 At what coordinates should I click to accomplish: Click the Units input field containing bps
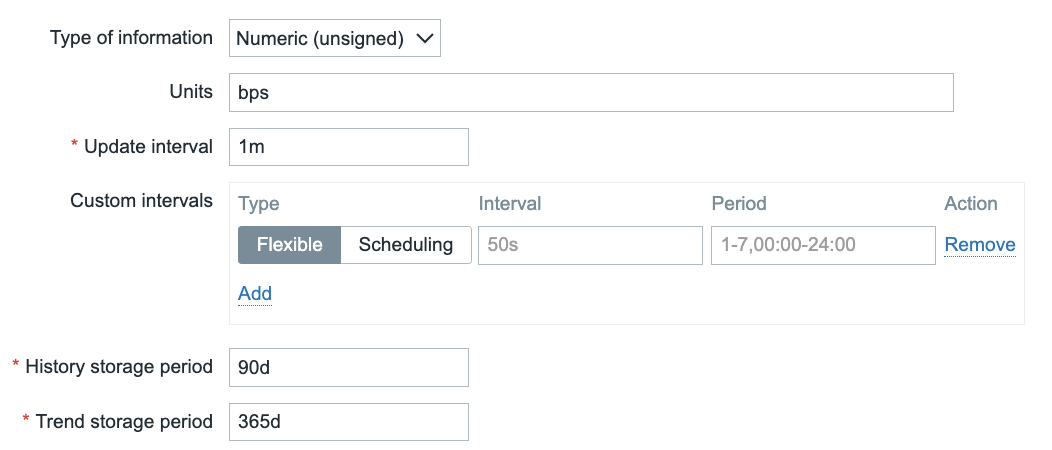pos(590,93)
